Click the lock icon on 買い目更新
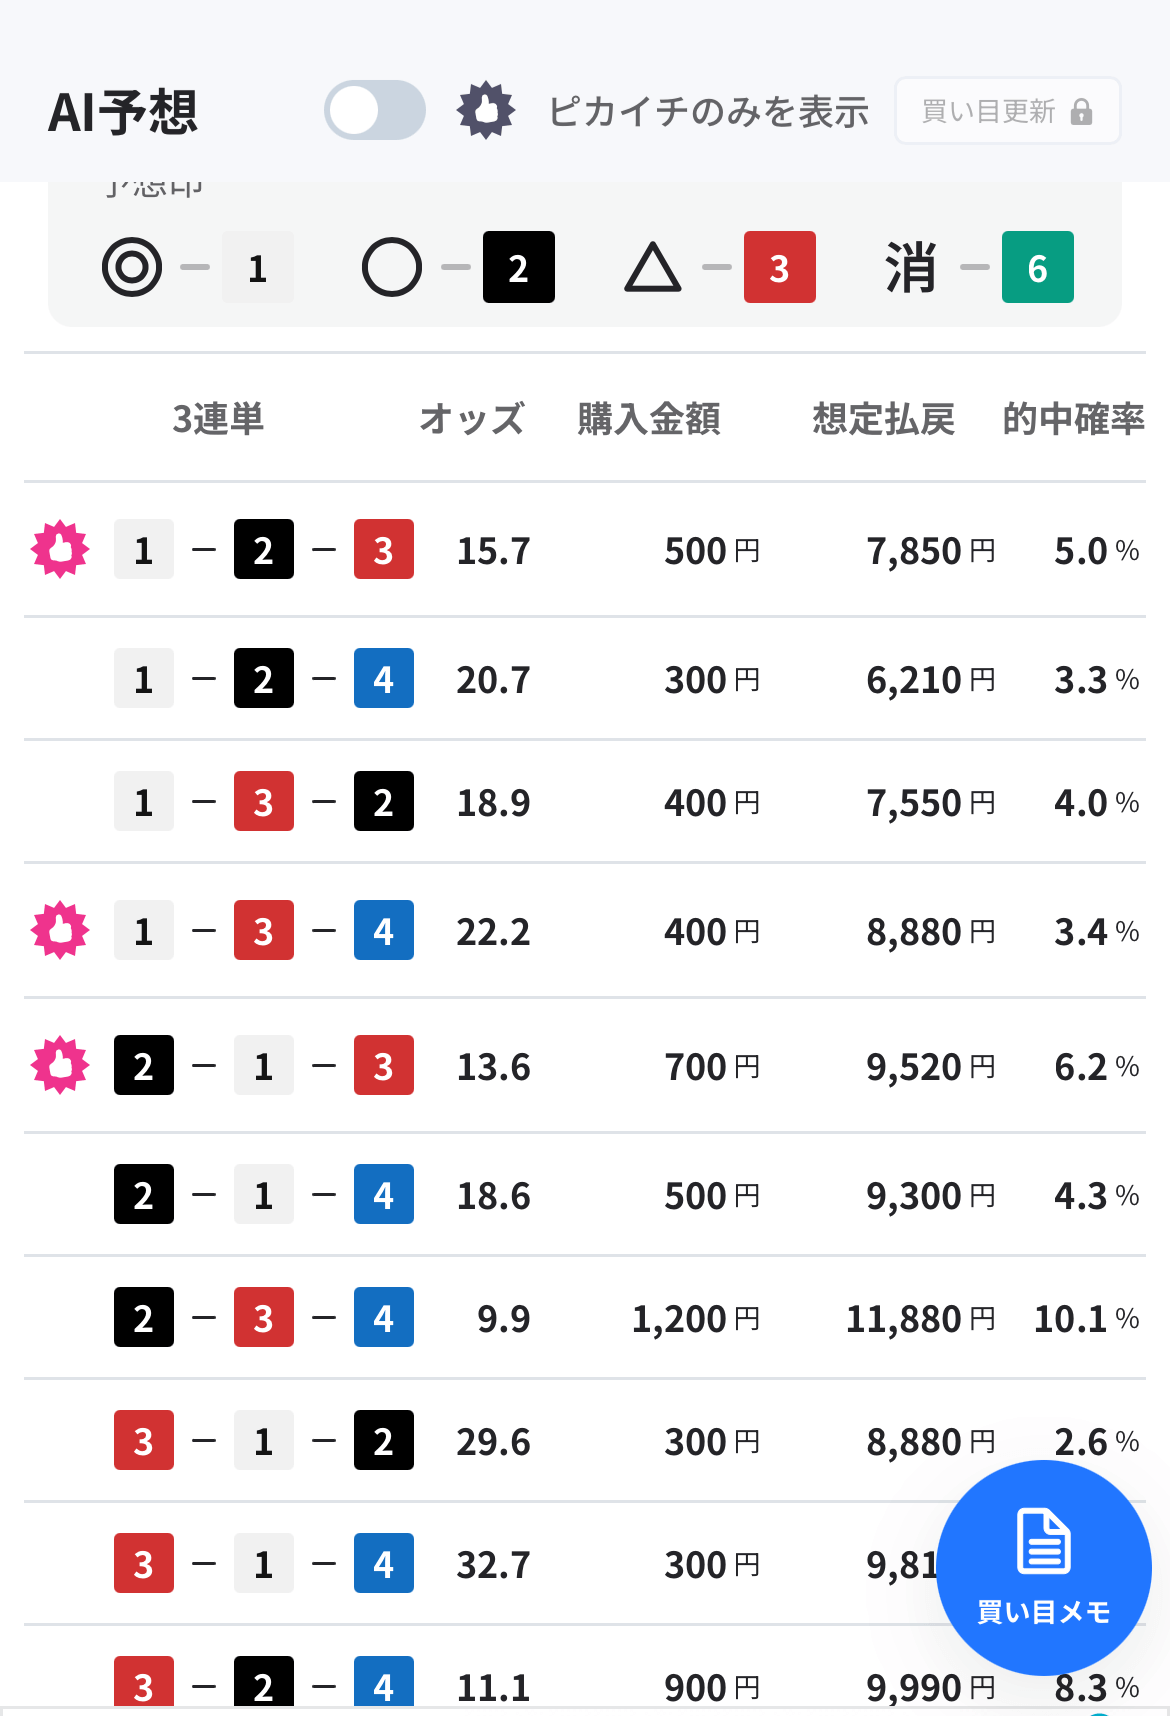 coord(1081,111)
